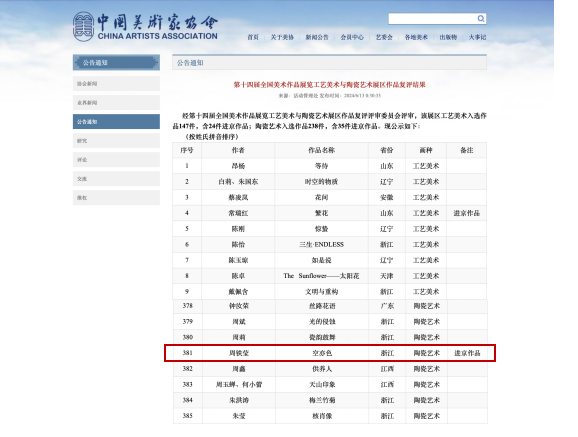Click work title 梅兰竹菊

(322, 400)
